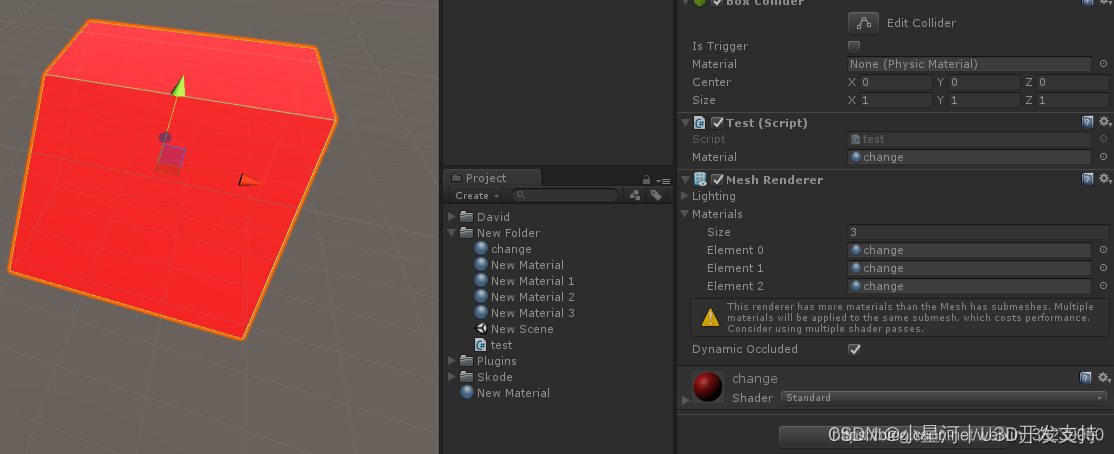Expand the Lighting section
Image resolution: width=1114 pixels, height=454 pixels.
[685, 196]
